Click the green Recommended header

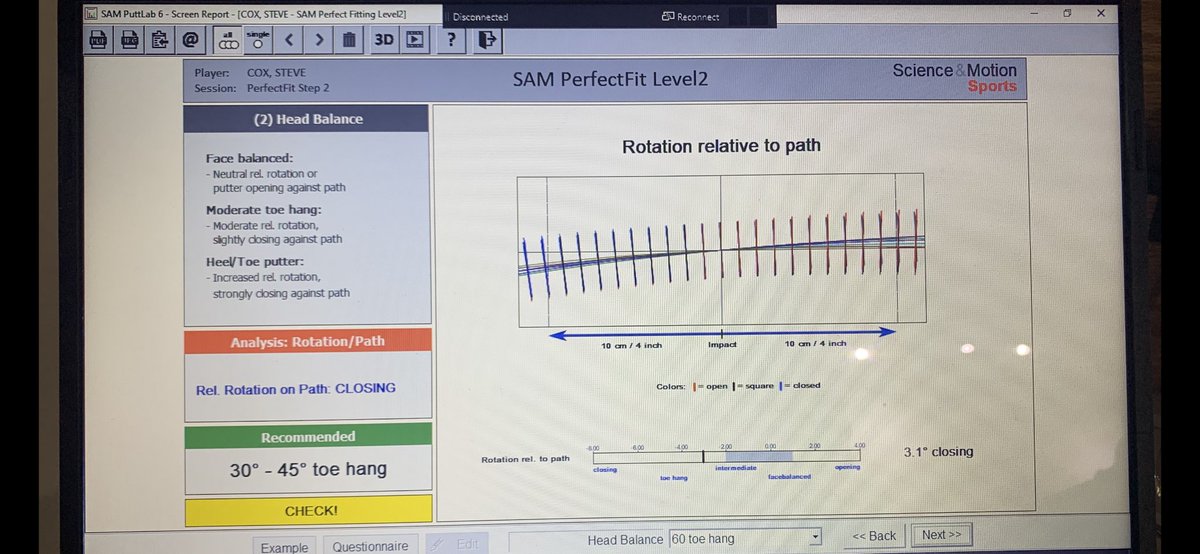point(308,437)
